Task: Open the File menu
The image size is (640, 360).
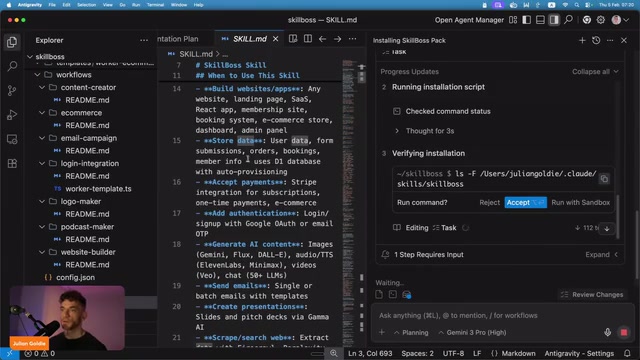Action: click(52, 5)
